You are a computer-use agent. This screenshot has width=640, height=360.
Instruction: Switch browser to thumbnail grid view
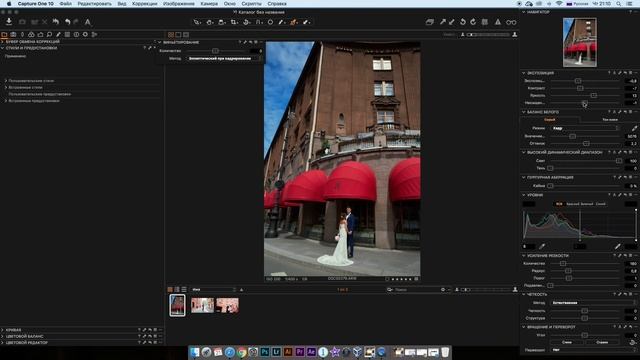click(x=170, y=289)
